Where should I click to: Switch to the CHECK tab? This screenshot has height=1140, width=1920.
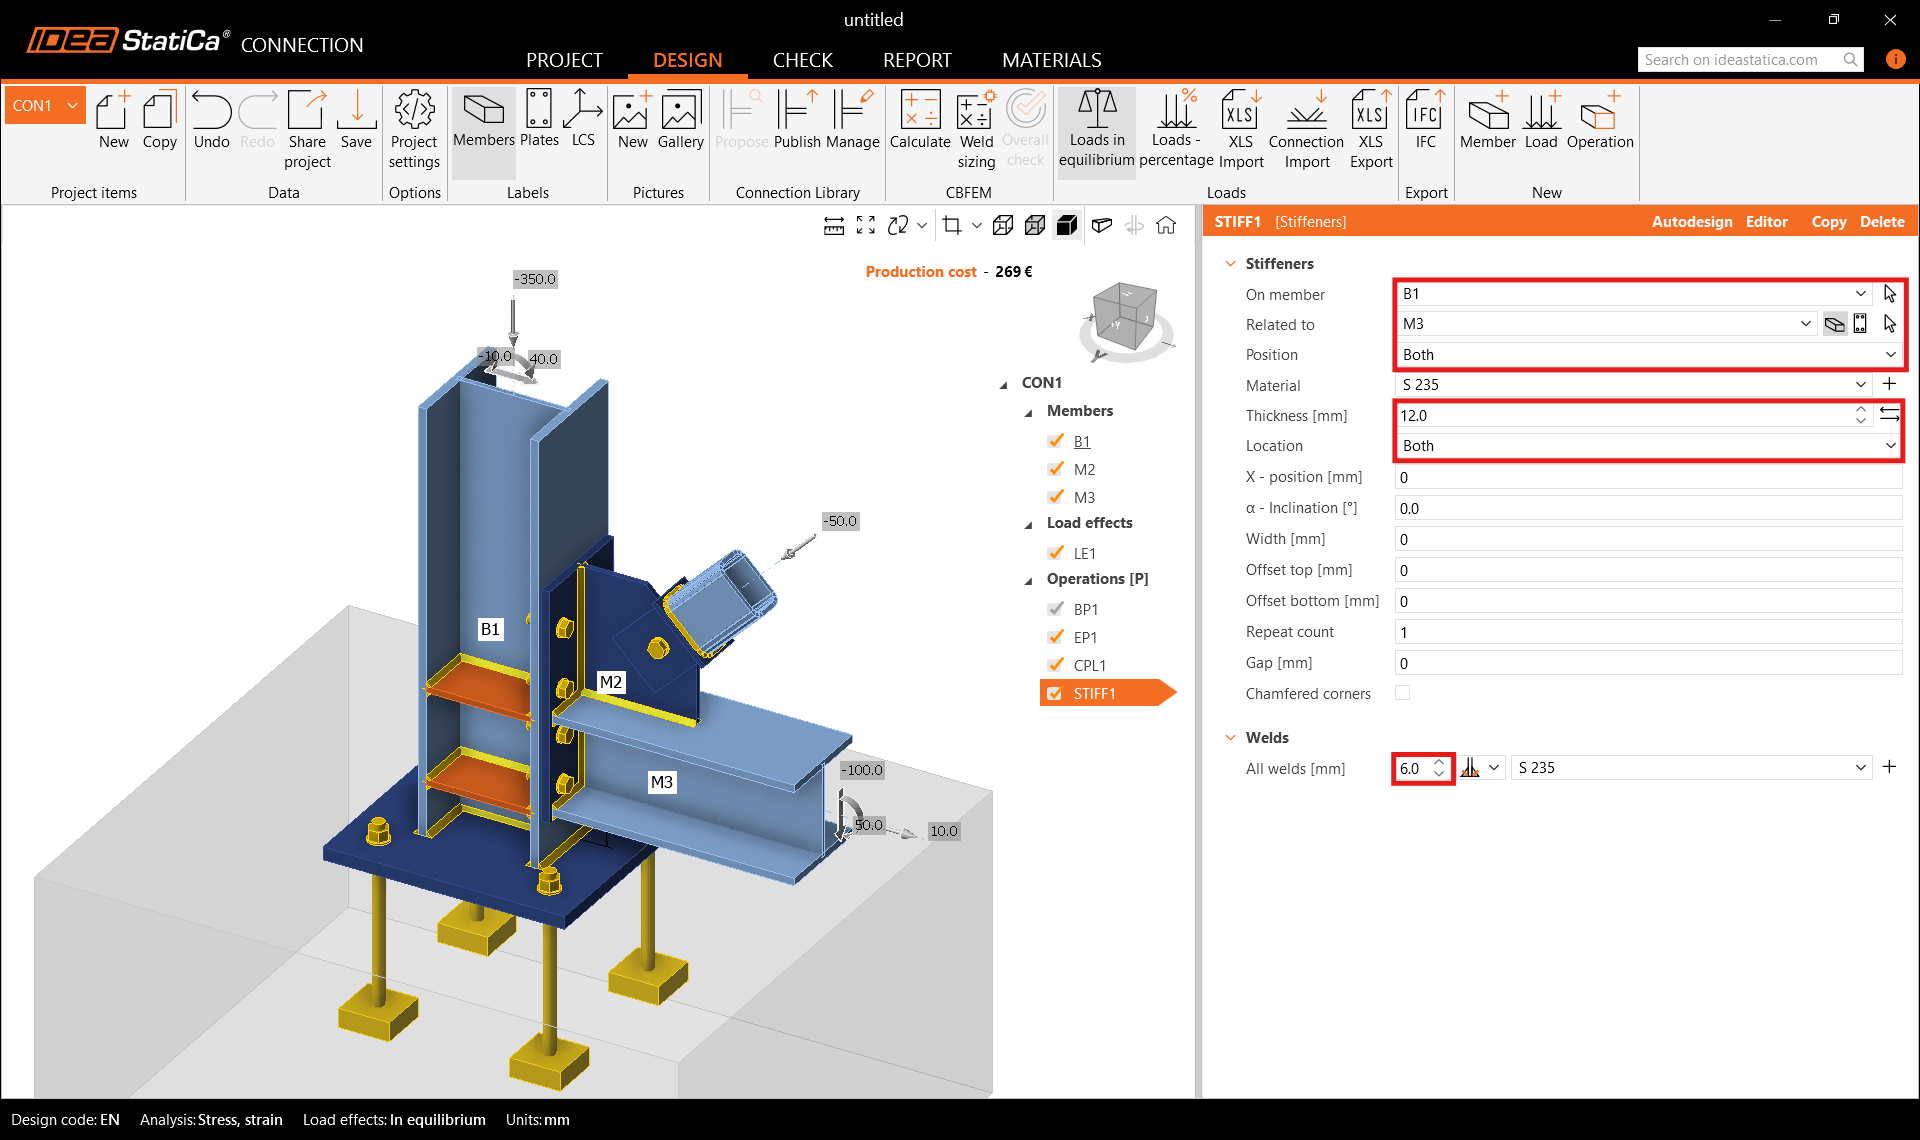(802, 60)
